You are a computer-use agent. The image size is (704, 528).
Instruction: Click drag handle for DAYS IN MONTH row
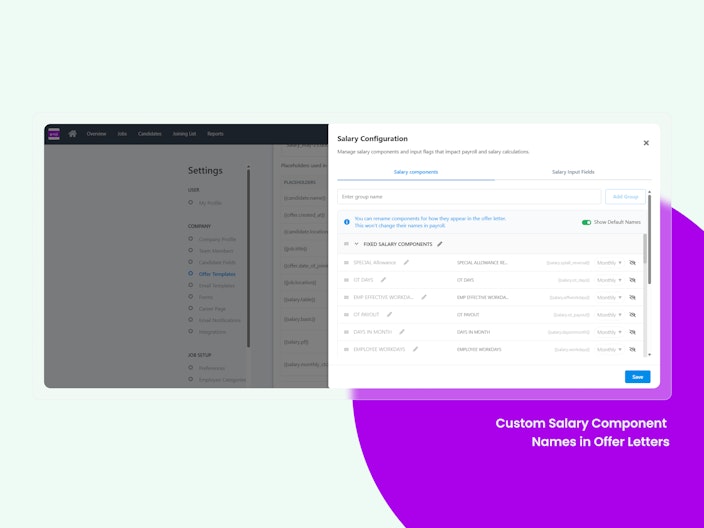click(x=346, y=332)
